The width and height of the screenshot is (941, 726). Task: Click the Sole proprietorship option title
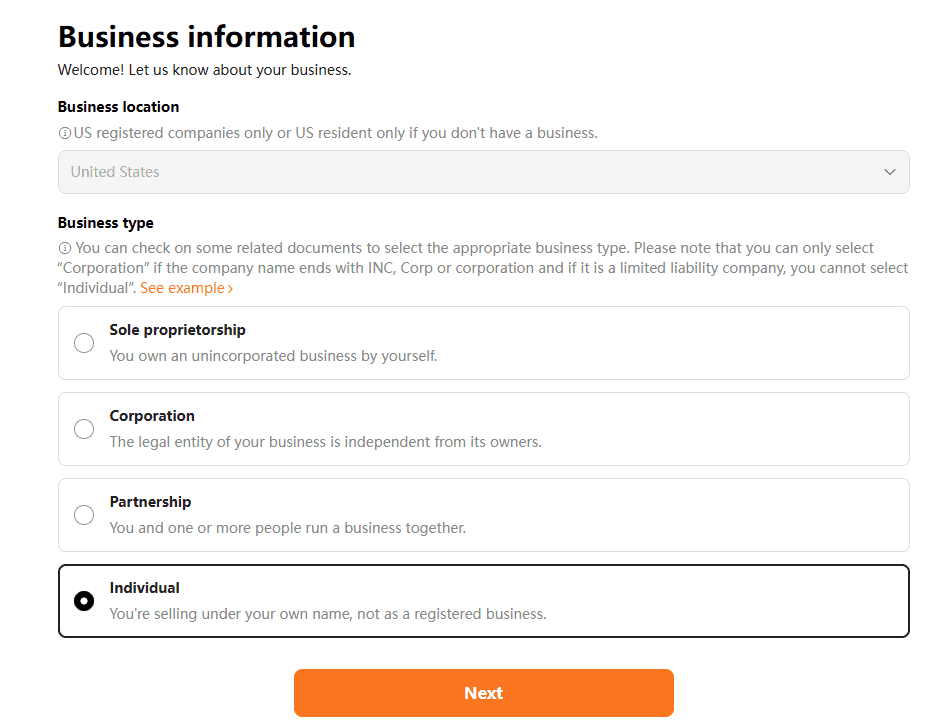(177, 330)
